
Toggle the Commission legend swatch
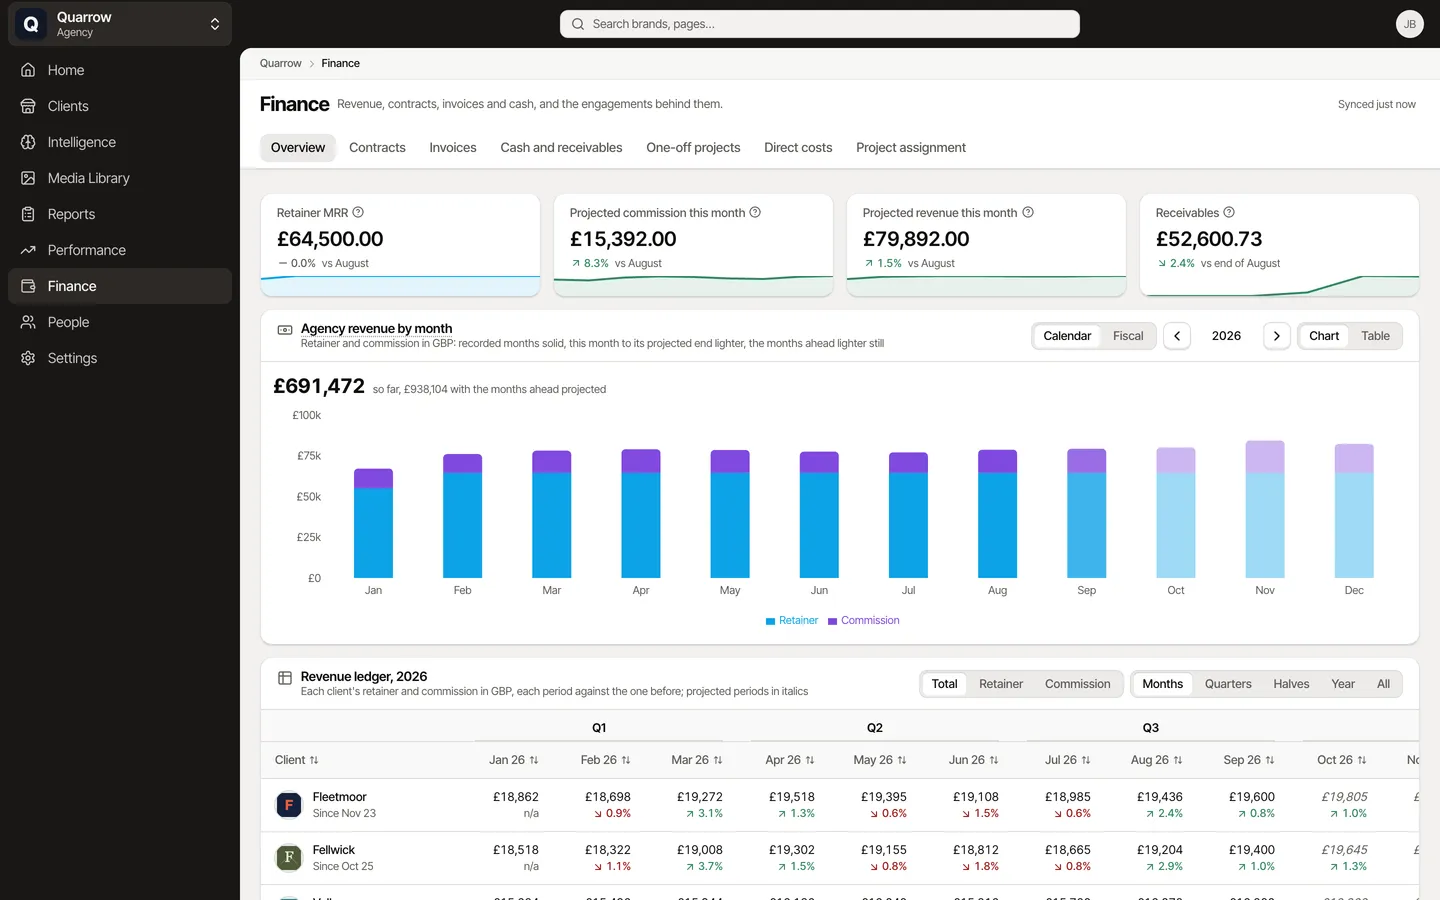833,621
